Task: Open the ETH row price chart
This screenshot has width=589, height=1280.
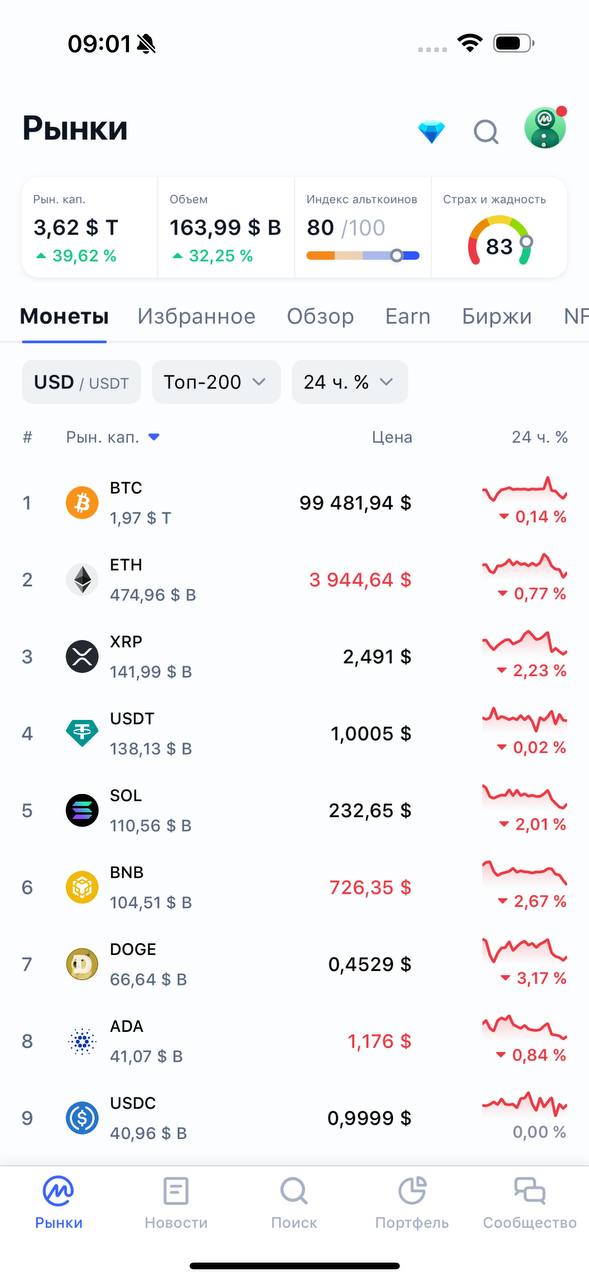Action: click(x=524, y=566)
